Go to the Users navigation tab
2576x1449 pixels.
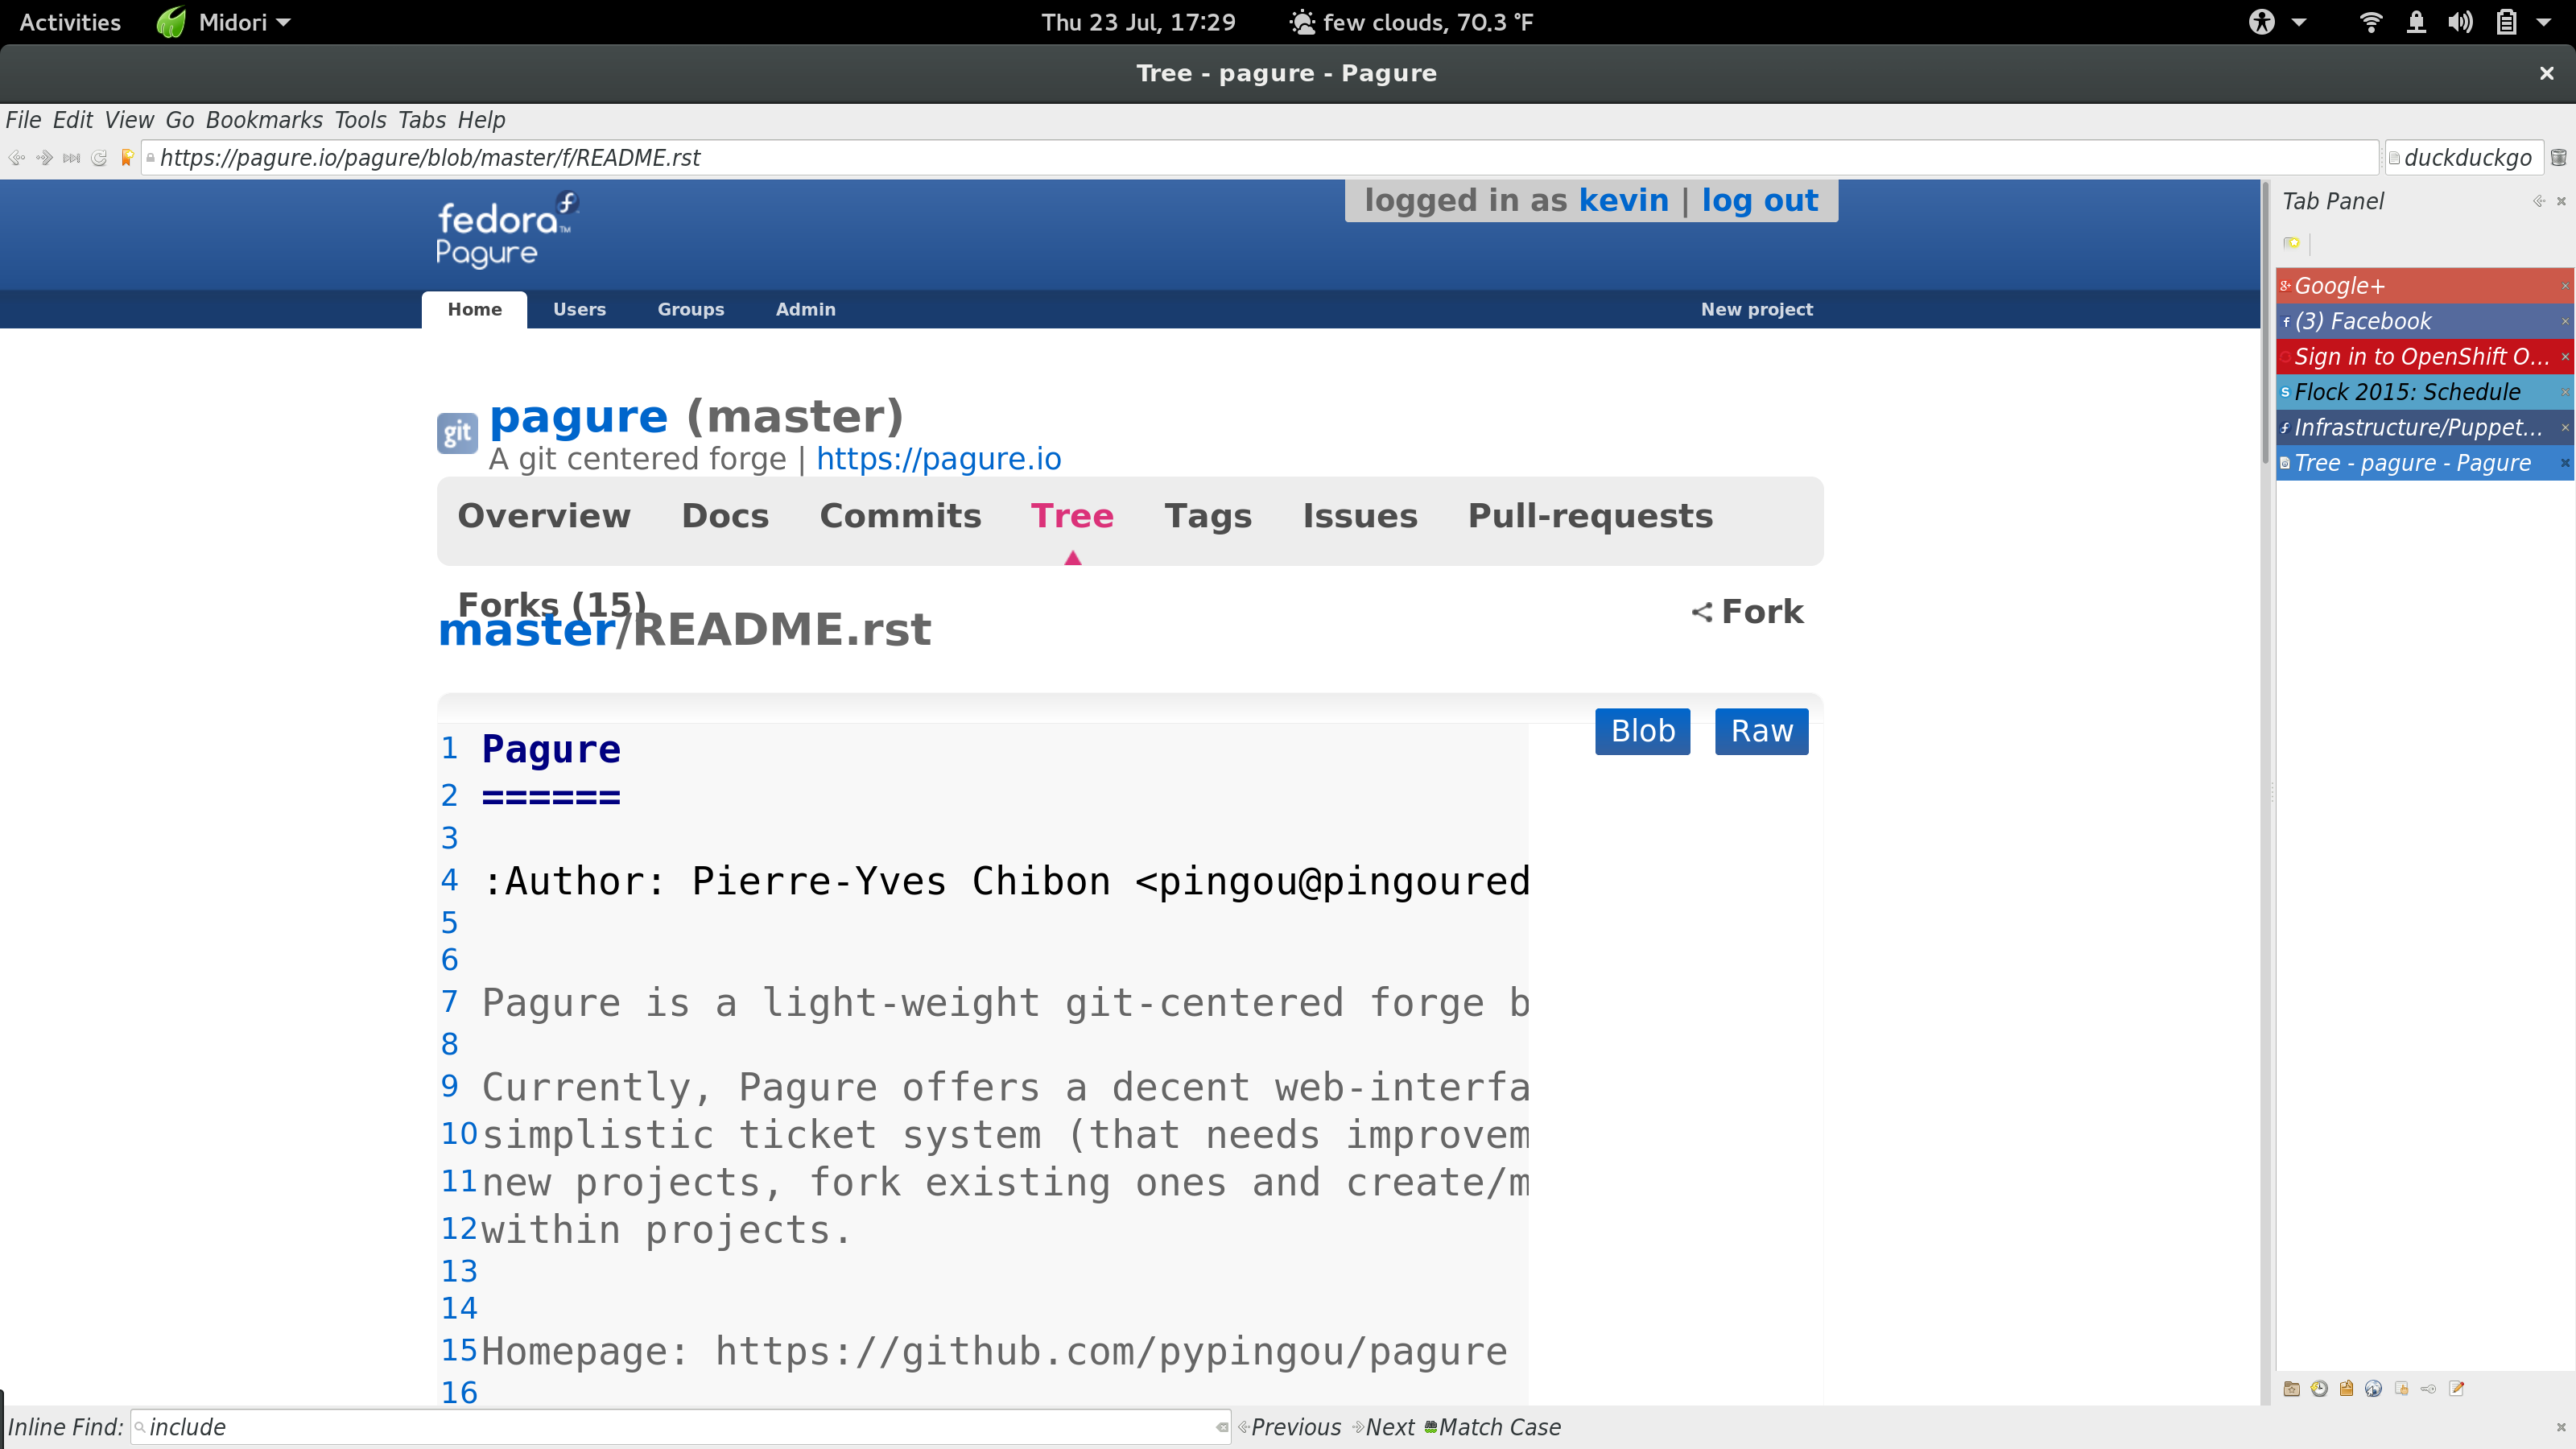[579, 310]
